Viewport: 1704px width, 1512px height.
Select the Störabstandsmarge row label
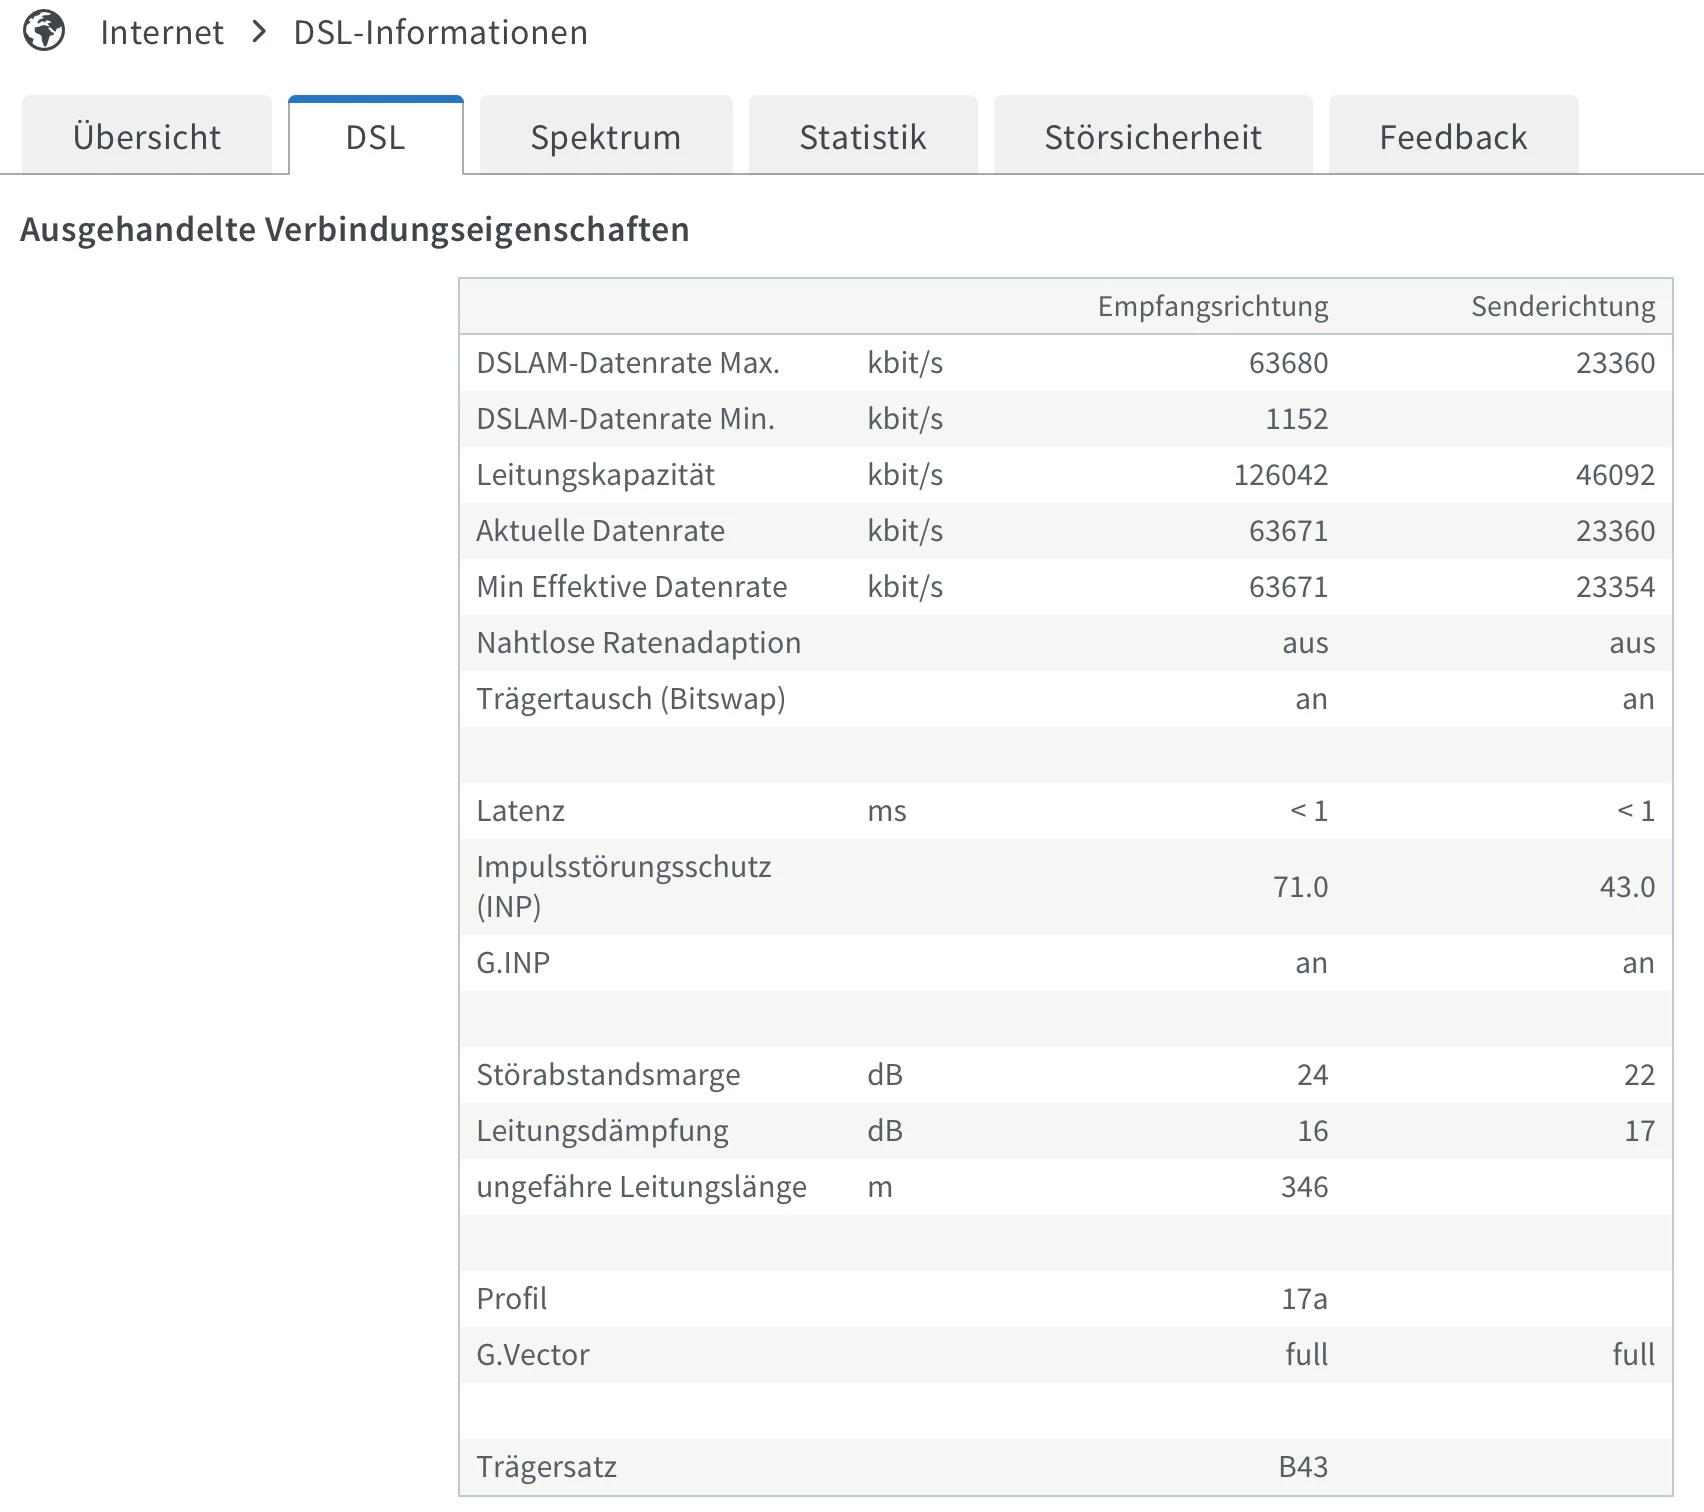[608, 1075]
